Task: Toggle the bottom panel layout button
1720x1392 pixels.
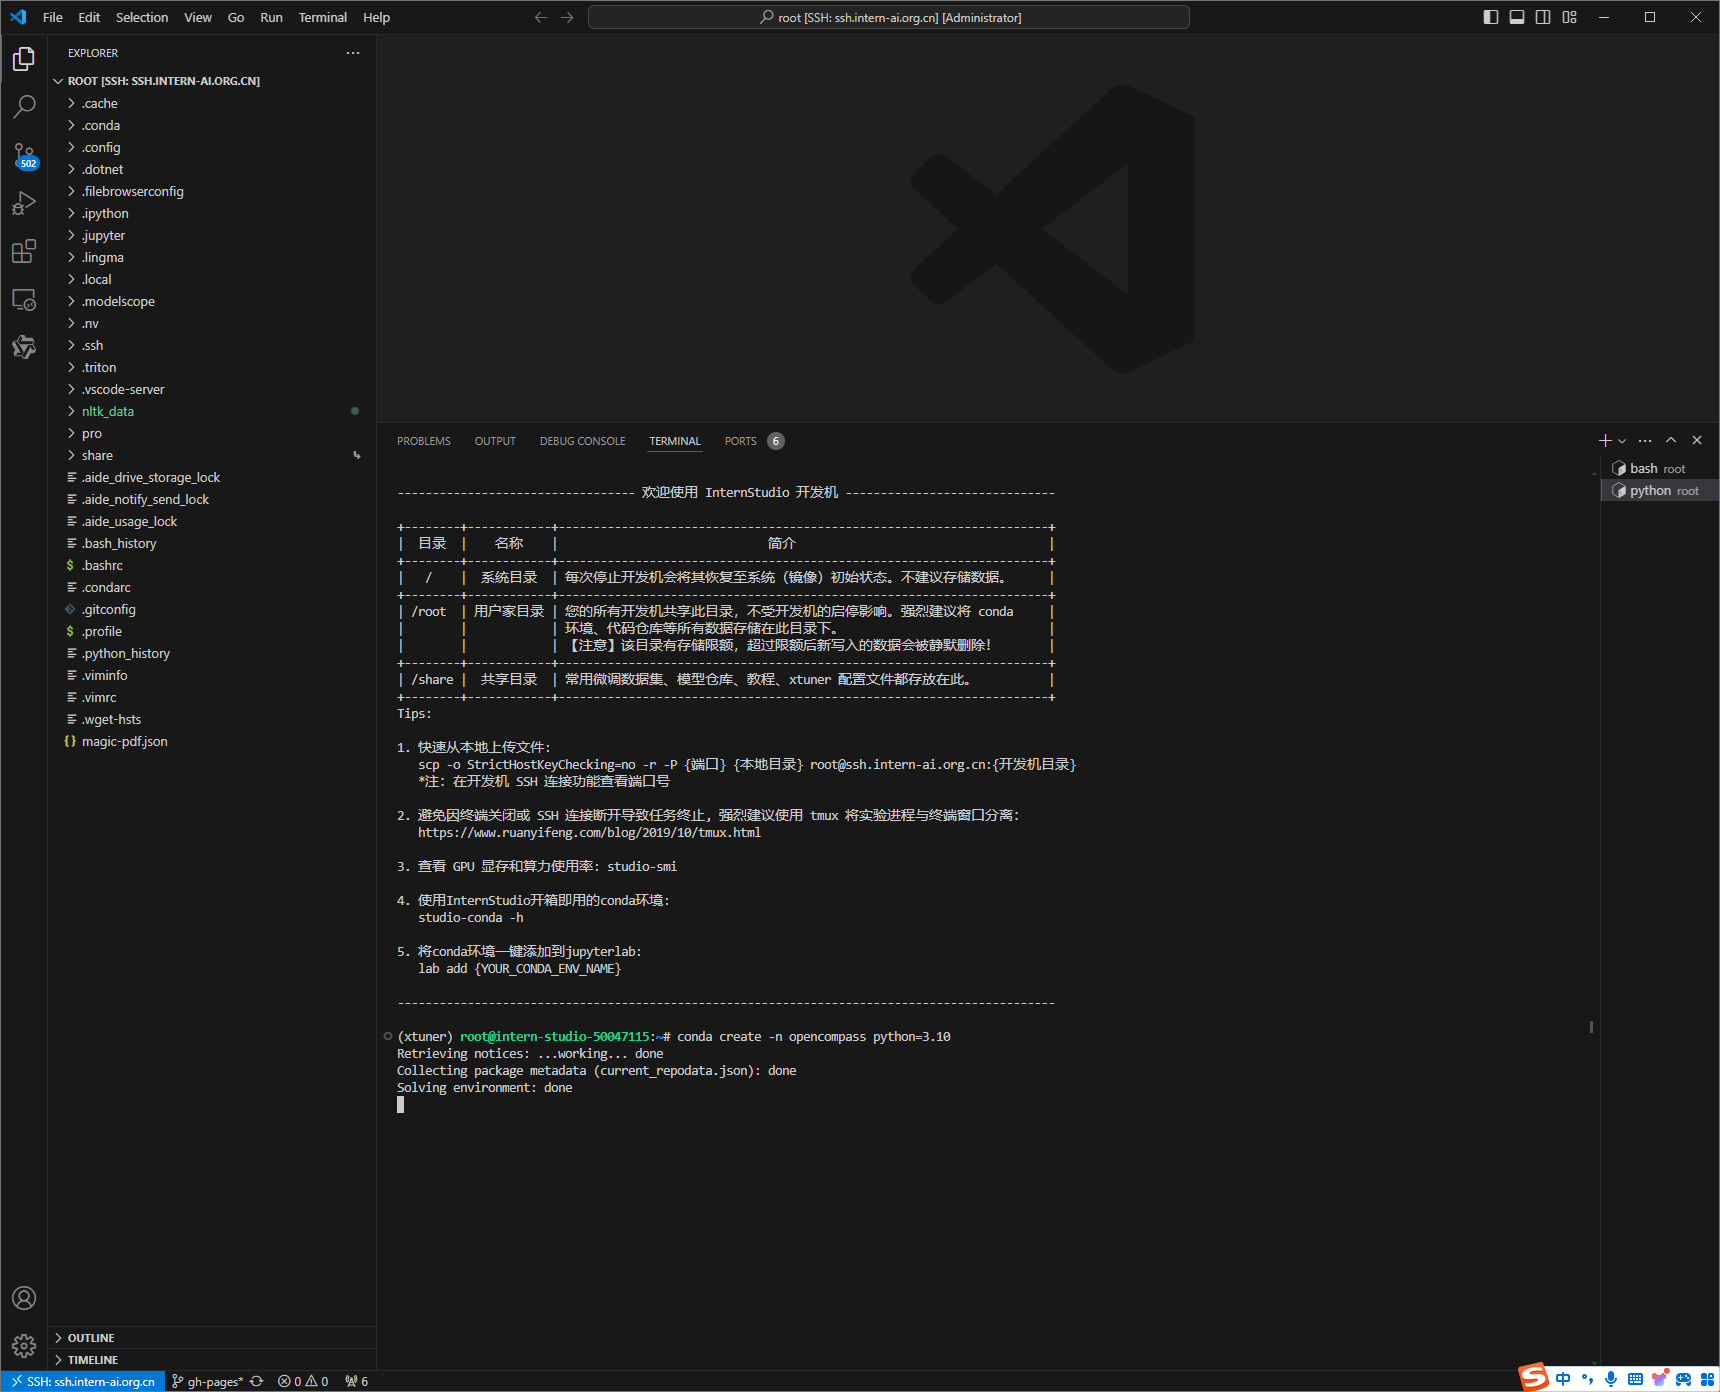Action: tap(1517, 17)
